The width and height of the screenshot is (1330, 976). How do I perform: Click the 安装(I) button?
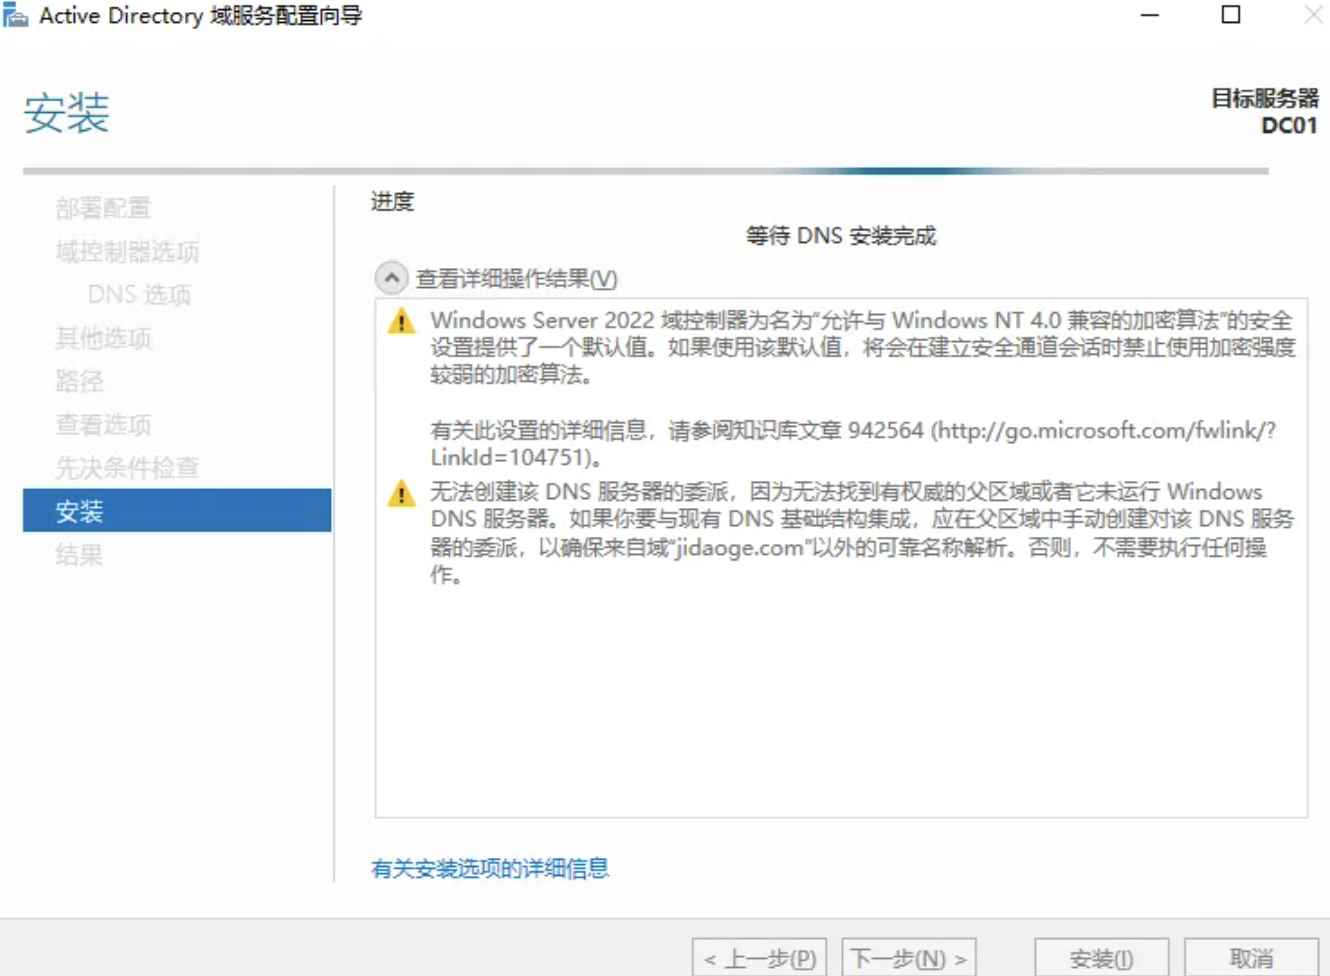[x=1101, y=958]
